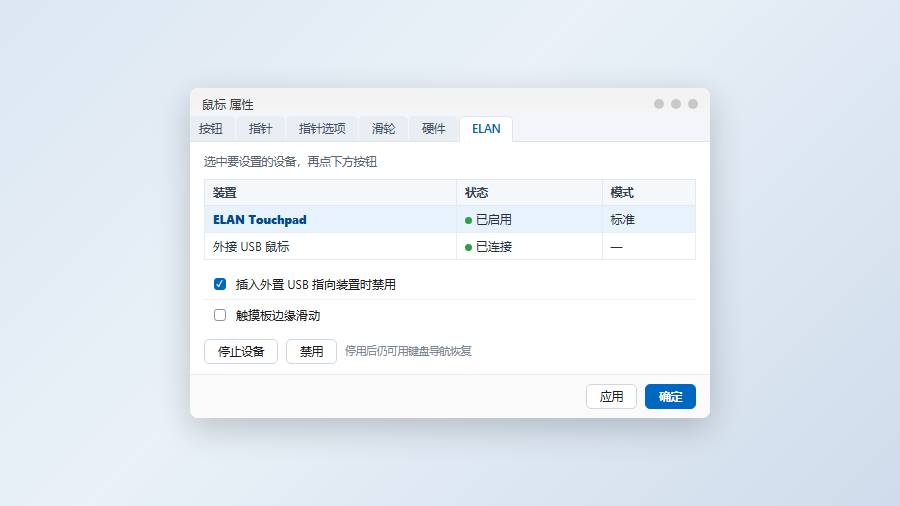Click the 已连接 status cell

tap(529, 247)
